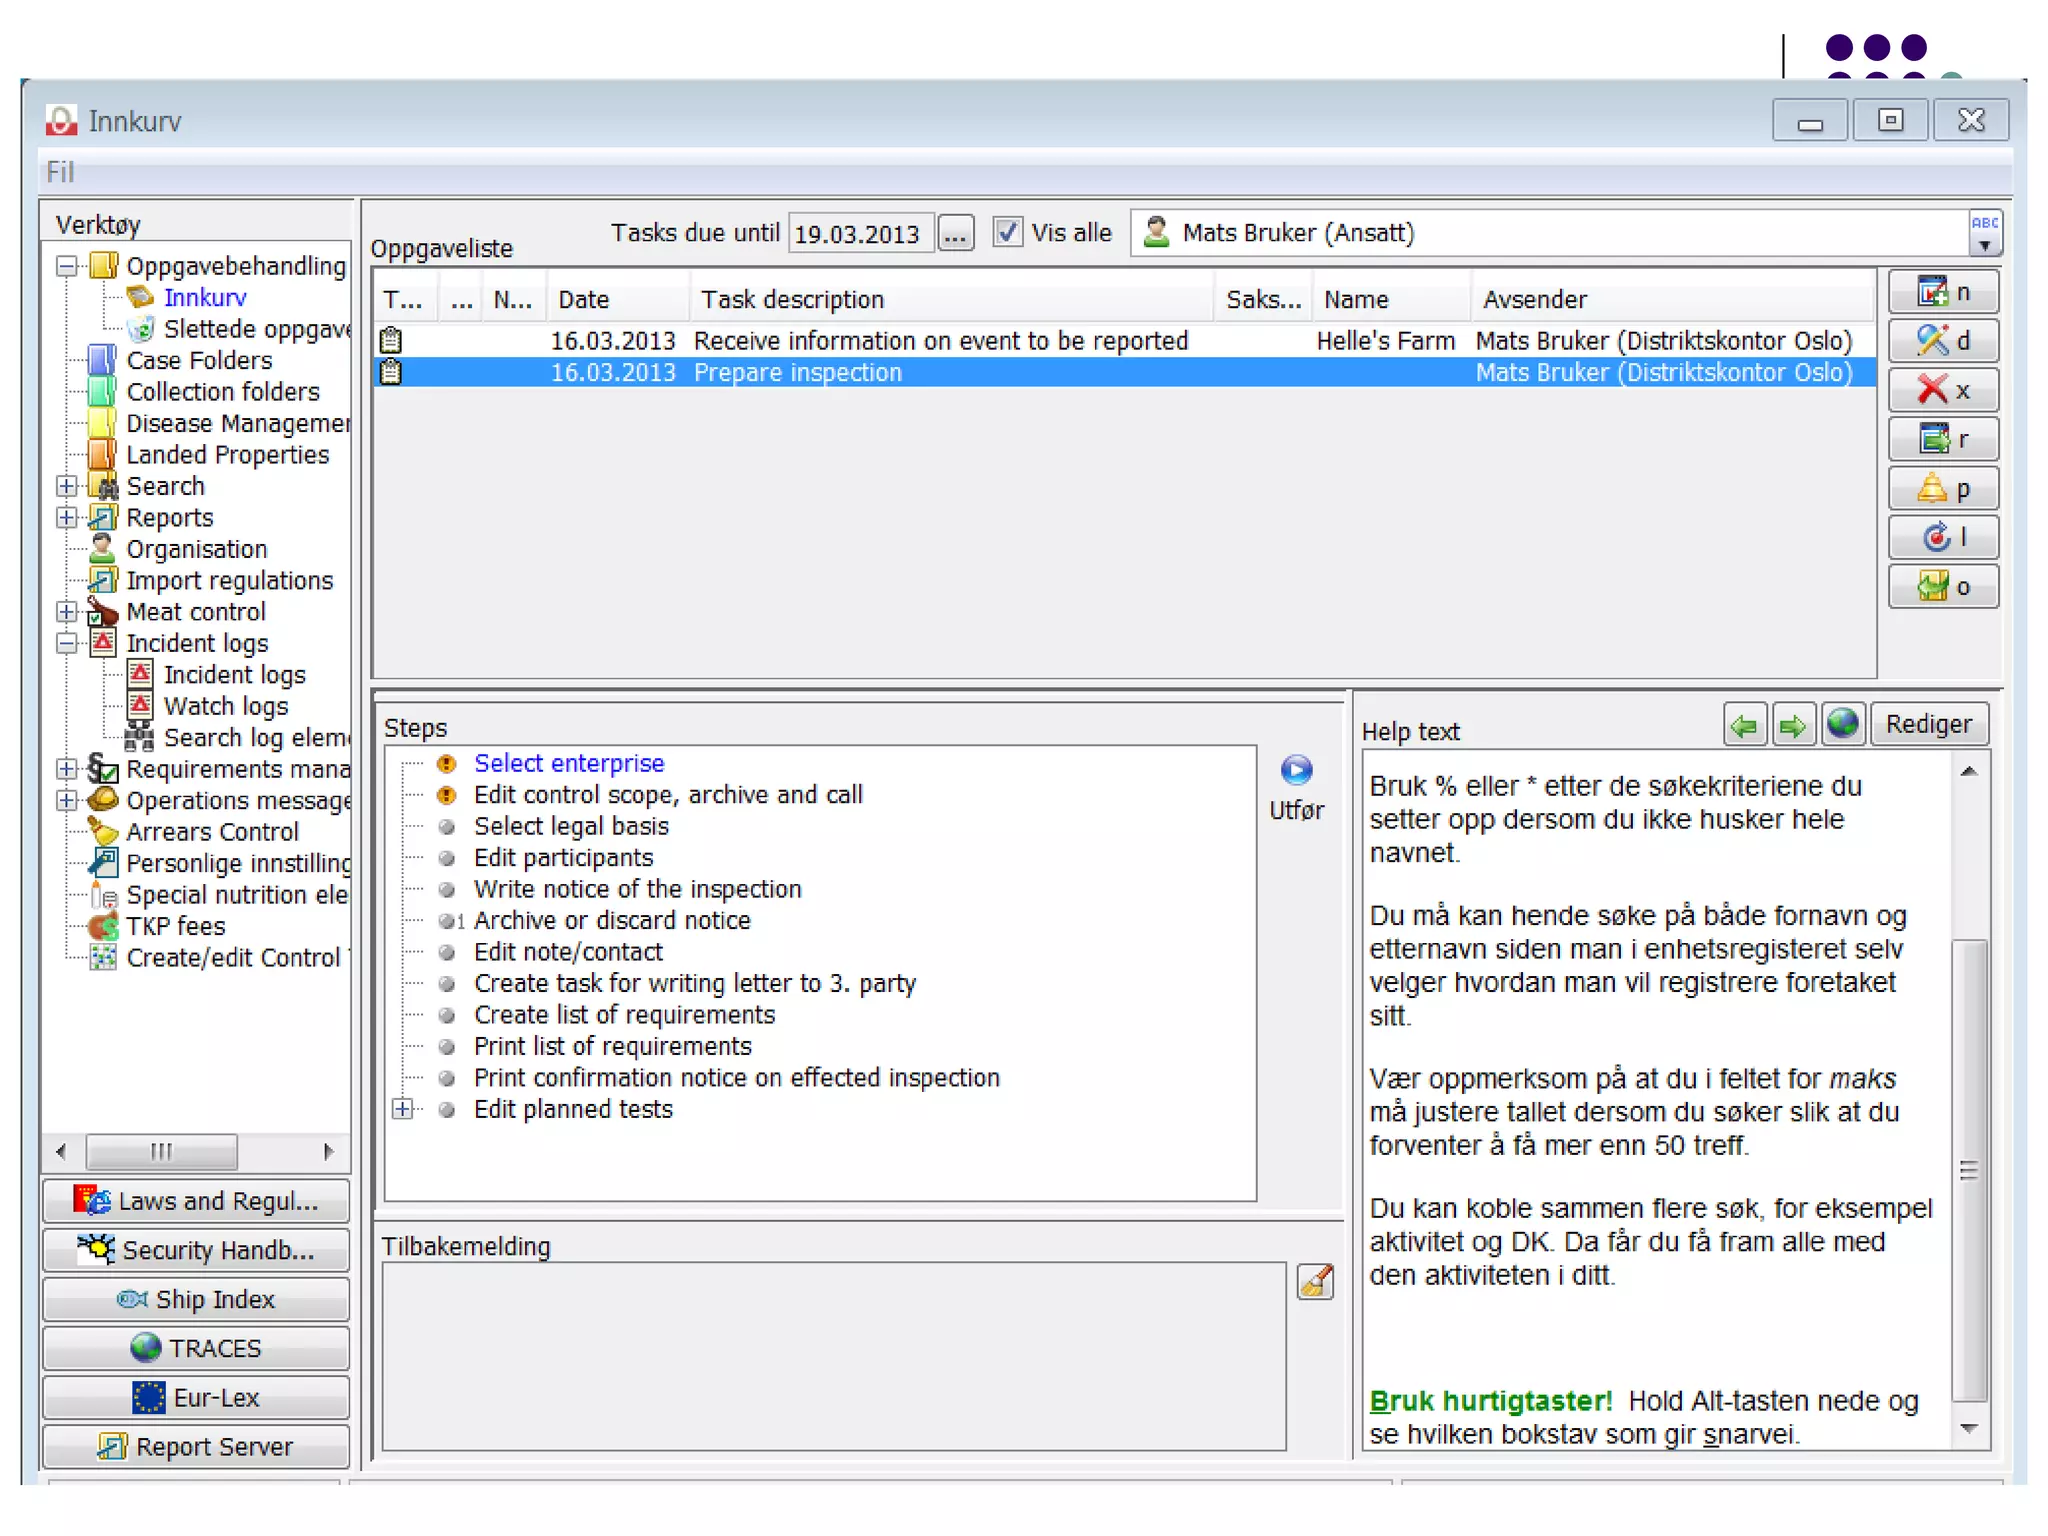Viewport: 2048px width, 1536px height.
Task: Collapse the Oppgavebehandling tree node
Action: pyautogui.click(x=67, y=266)
